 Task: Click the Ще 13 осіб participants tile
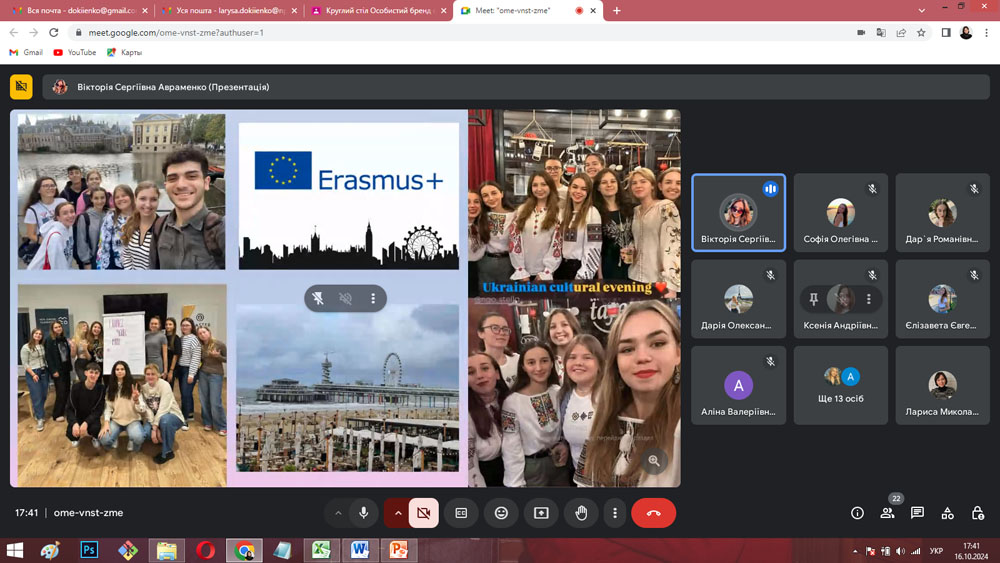pyautogui.click(x=840, y=385)
